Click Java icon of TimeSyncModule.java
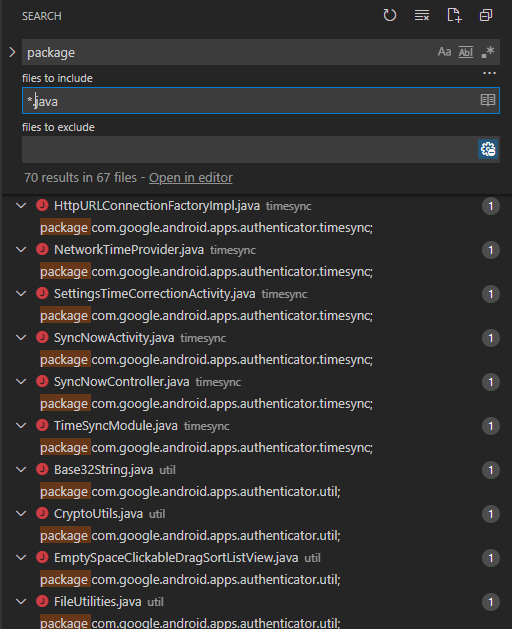512x629 pixels. tap(42, 425)
